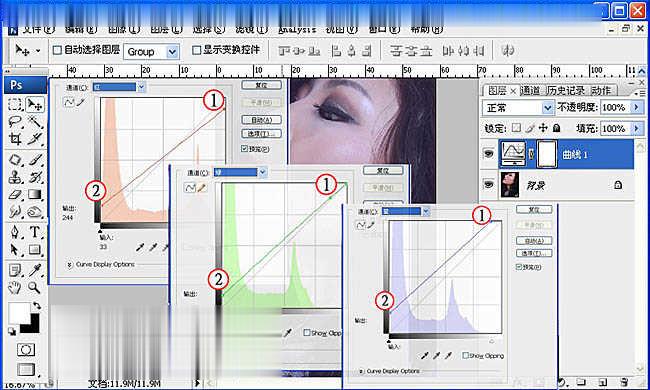
Task: Swap foreground and background colors
Action: click(37, 306)
